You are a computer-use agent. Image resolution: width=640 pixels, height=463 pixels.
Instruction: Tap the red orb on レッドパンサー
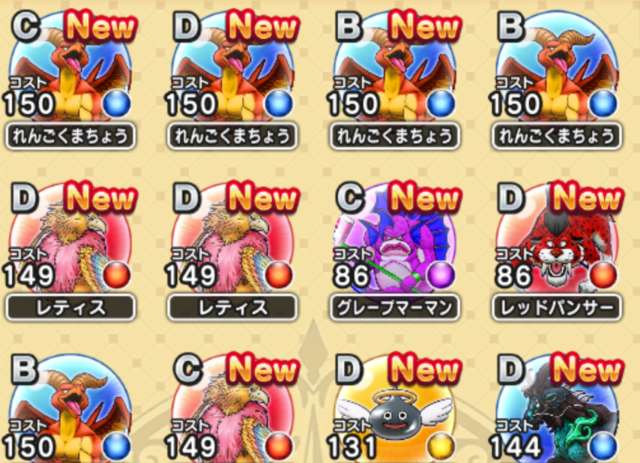click(x=603, y=275)
